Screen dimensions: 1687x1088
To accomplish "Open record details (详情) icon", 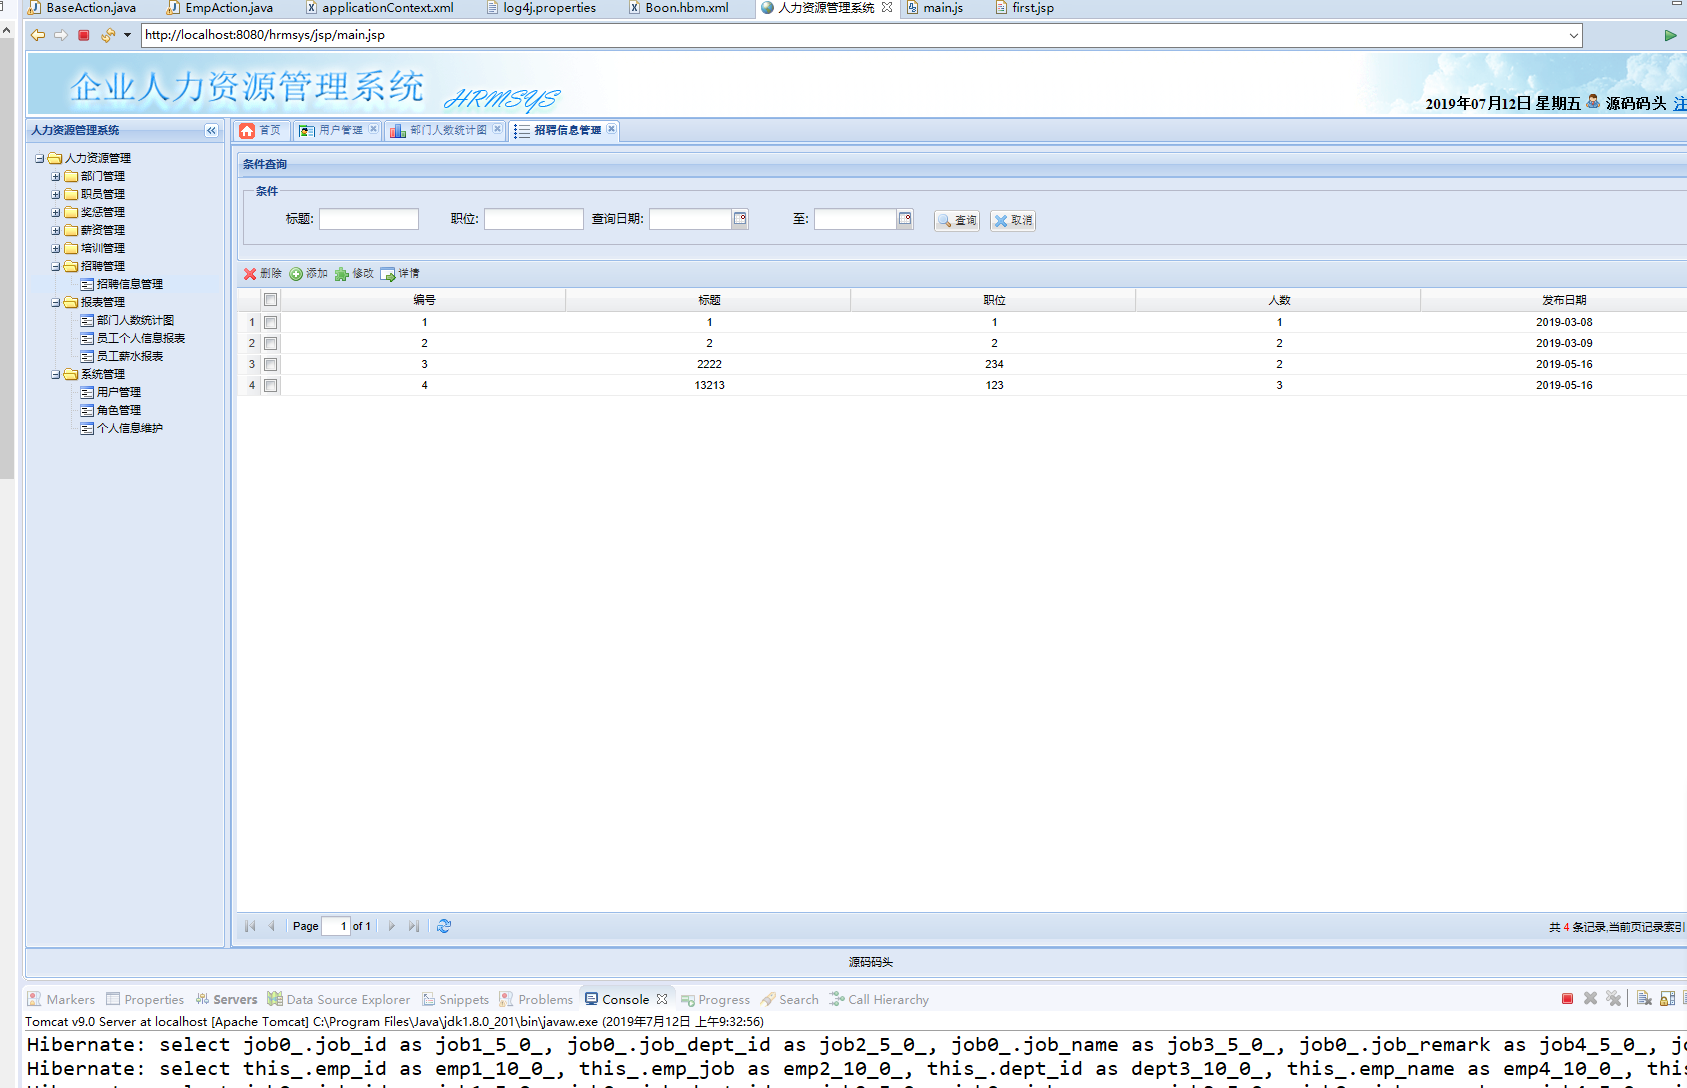I will coord(388,274).
